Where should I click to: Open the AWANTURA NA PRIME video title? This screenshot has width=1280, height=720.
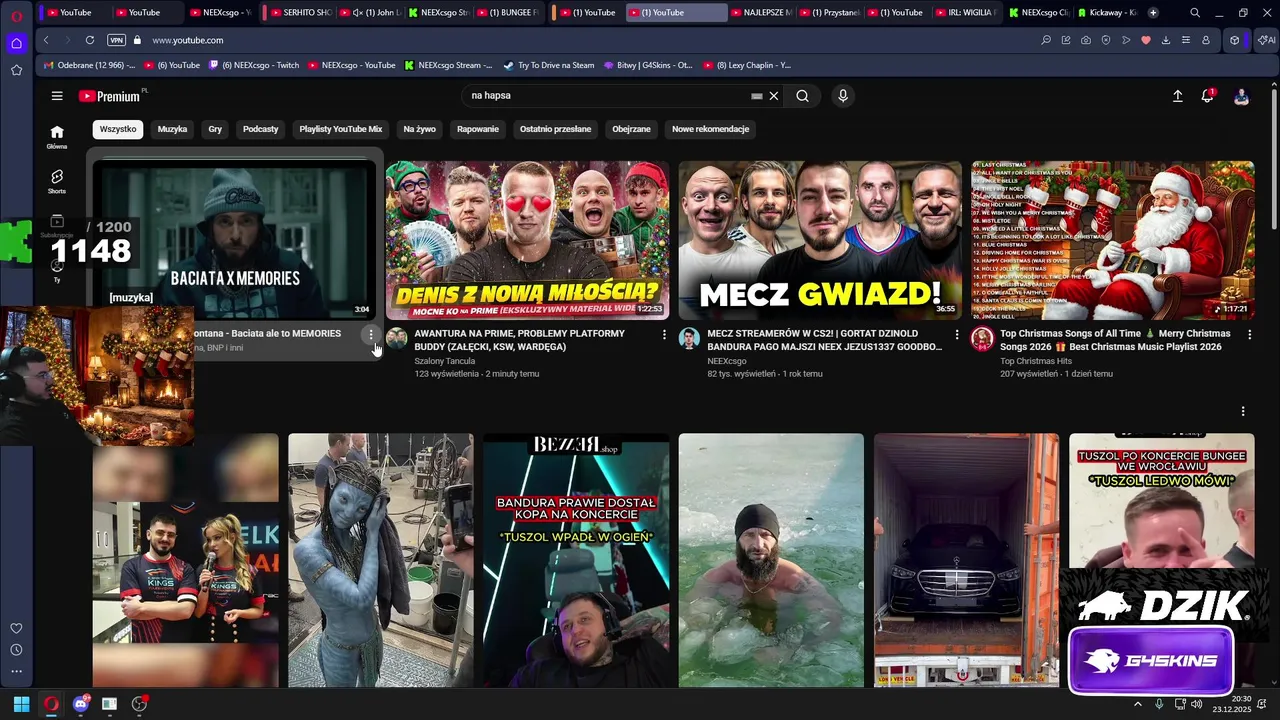(x=519, y=340)
